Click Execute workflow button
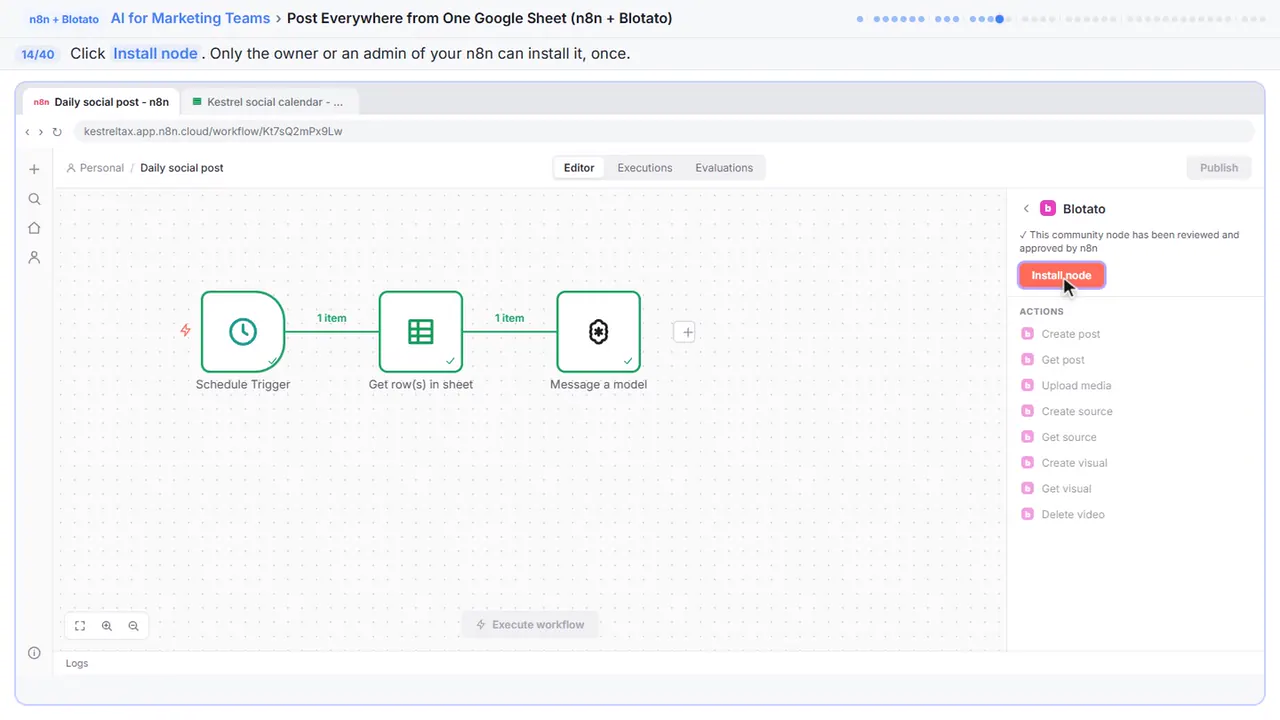 530,625
